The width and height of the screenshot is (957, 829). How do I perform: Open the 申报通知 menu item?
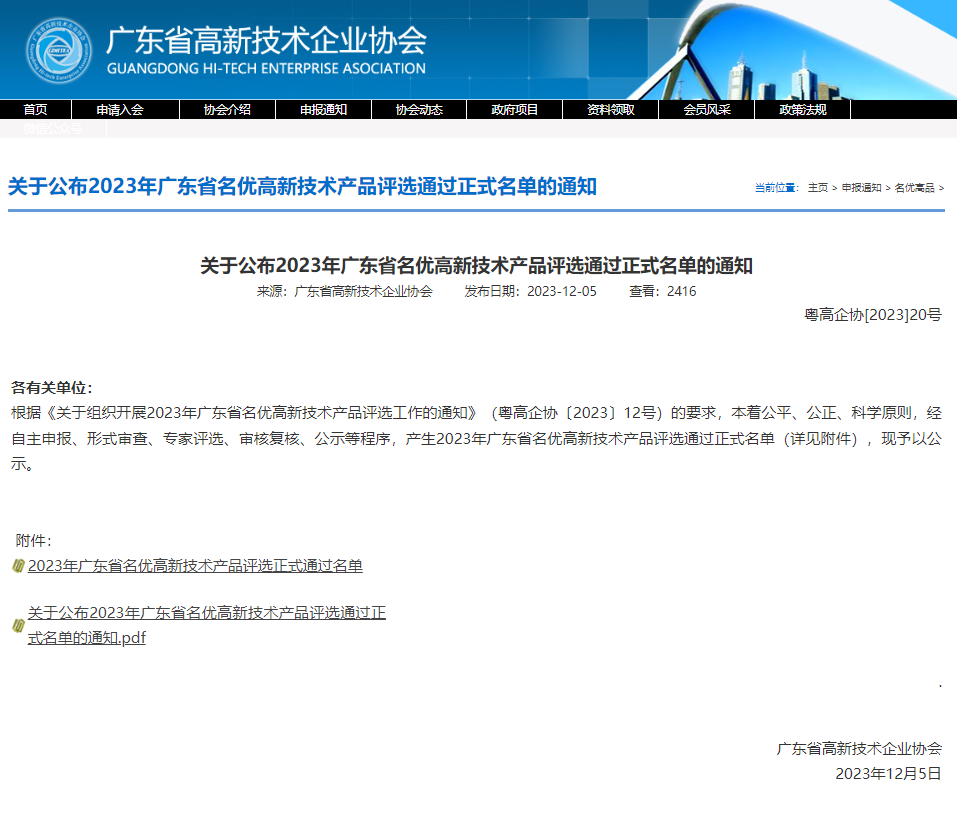(323, 109)
